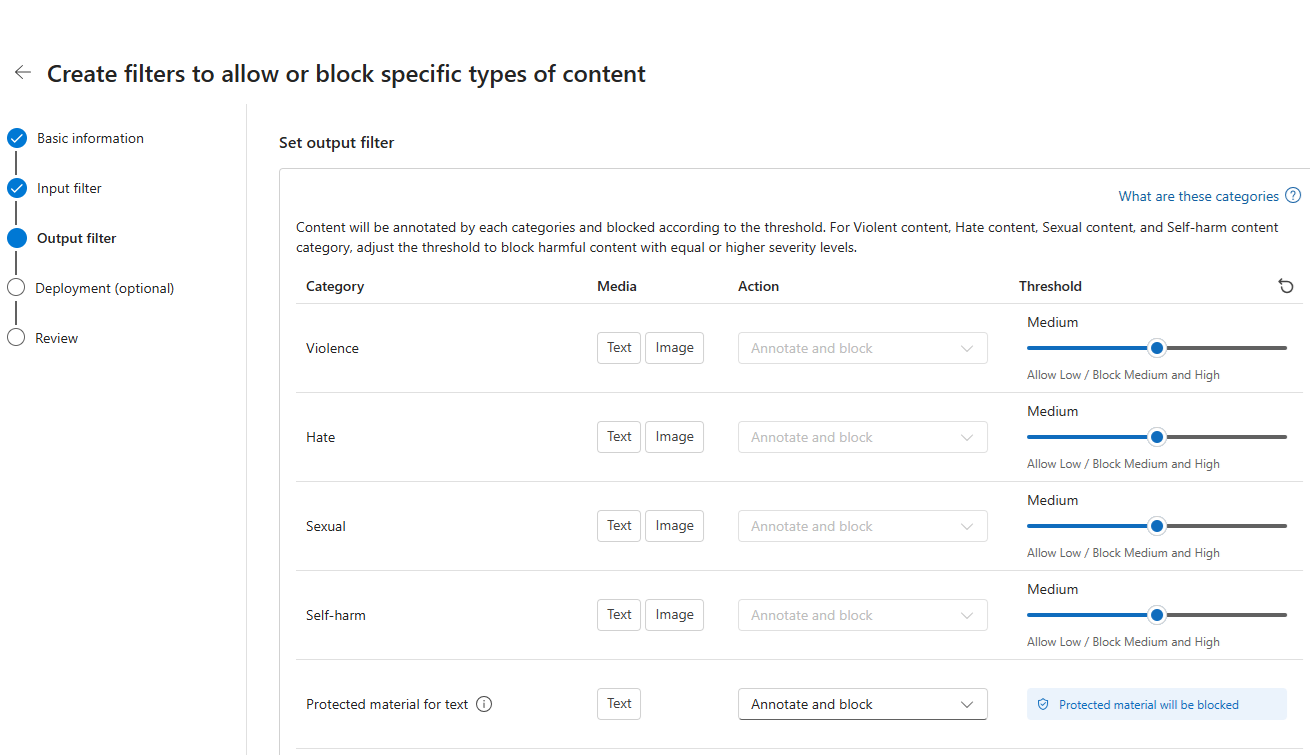Toggle Image media for Self-harm

pyautogui.click(x=674, y=615)
